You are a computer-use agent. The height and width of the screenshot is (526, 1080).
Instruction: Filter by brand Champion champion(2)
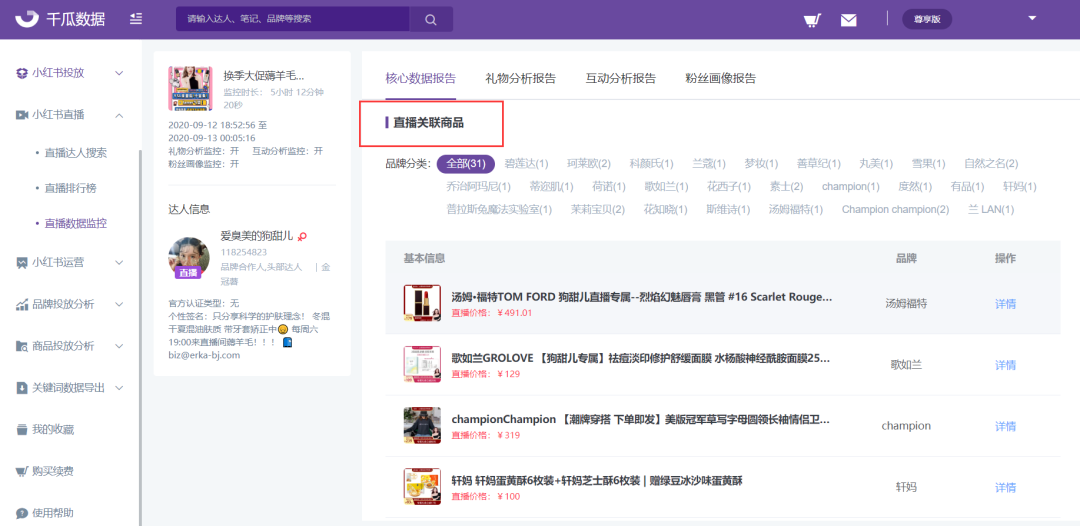click(895, 209)
